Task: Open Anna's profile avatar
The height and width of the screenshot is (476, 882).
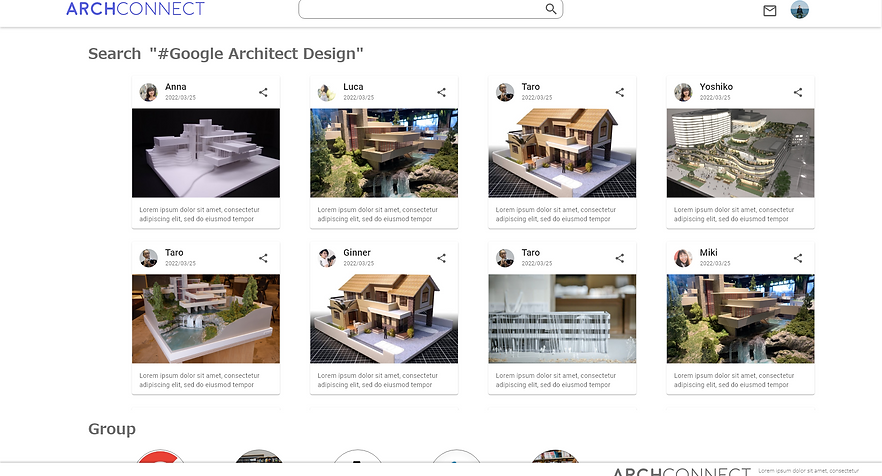Action: (148, 92)
